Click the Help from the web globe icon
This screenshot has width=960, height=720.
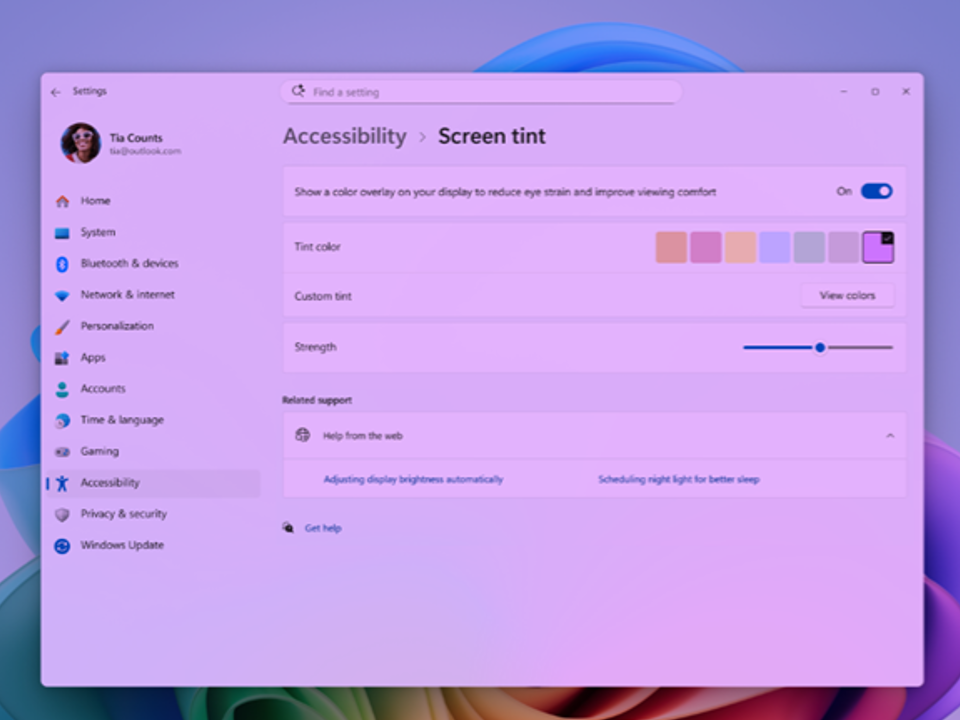coord(302,435)
